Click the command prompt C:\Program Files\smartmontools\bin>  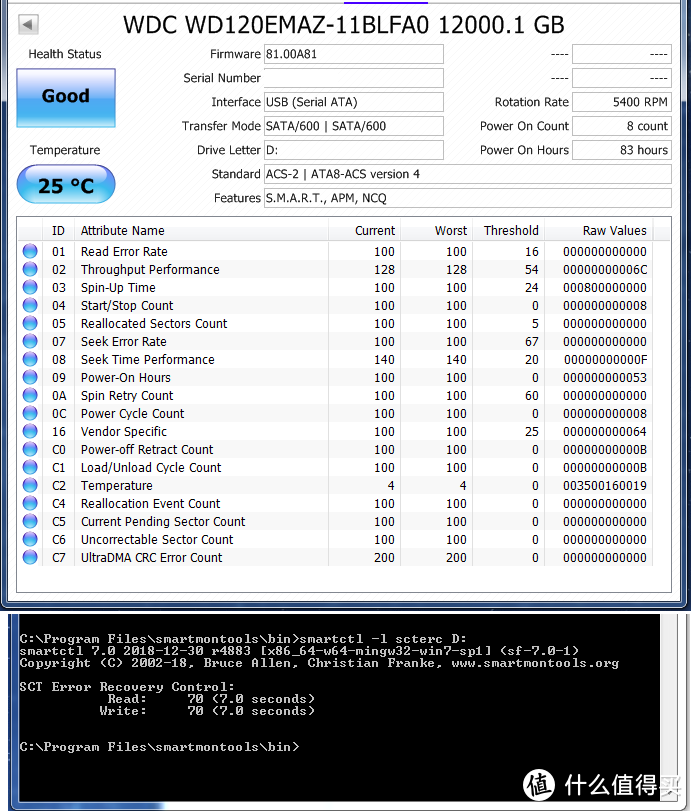click(x=159, y=747)
